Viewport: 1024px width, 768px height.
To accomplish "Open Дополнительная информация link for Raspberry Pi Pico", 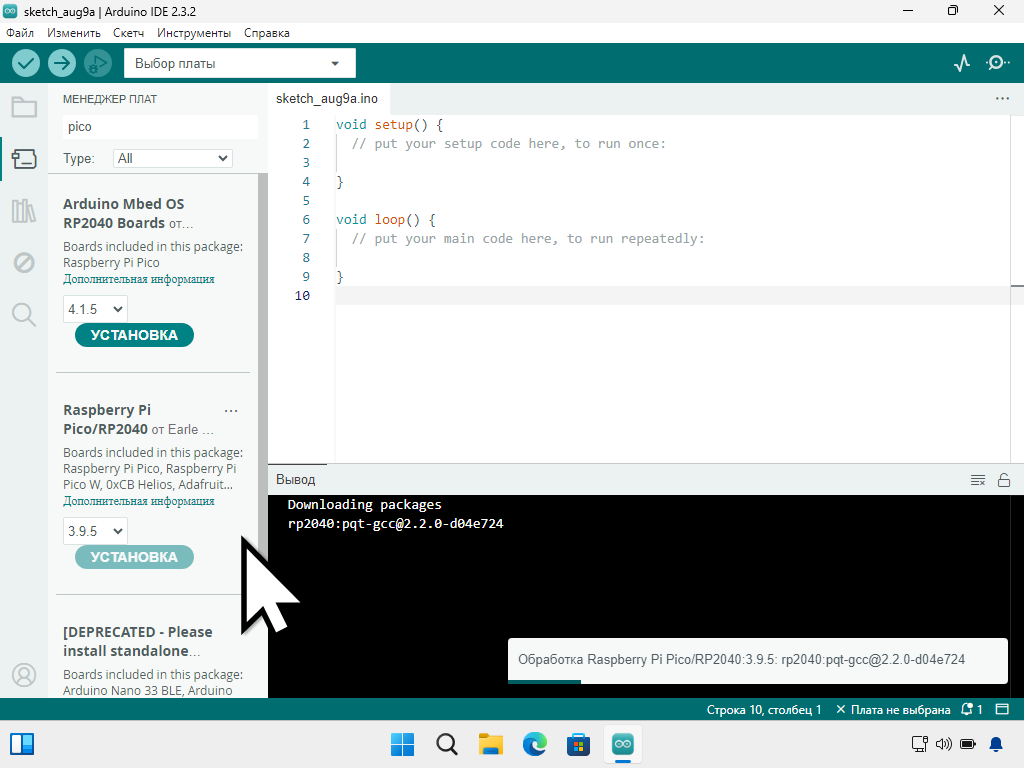I will (x=138, y=501).
